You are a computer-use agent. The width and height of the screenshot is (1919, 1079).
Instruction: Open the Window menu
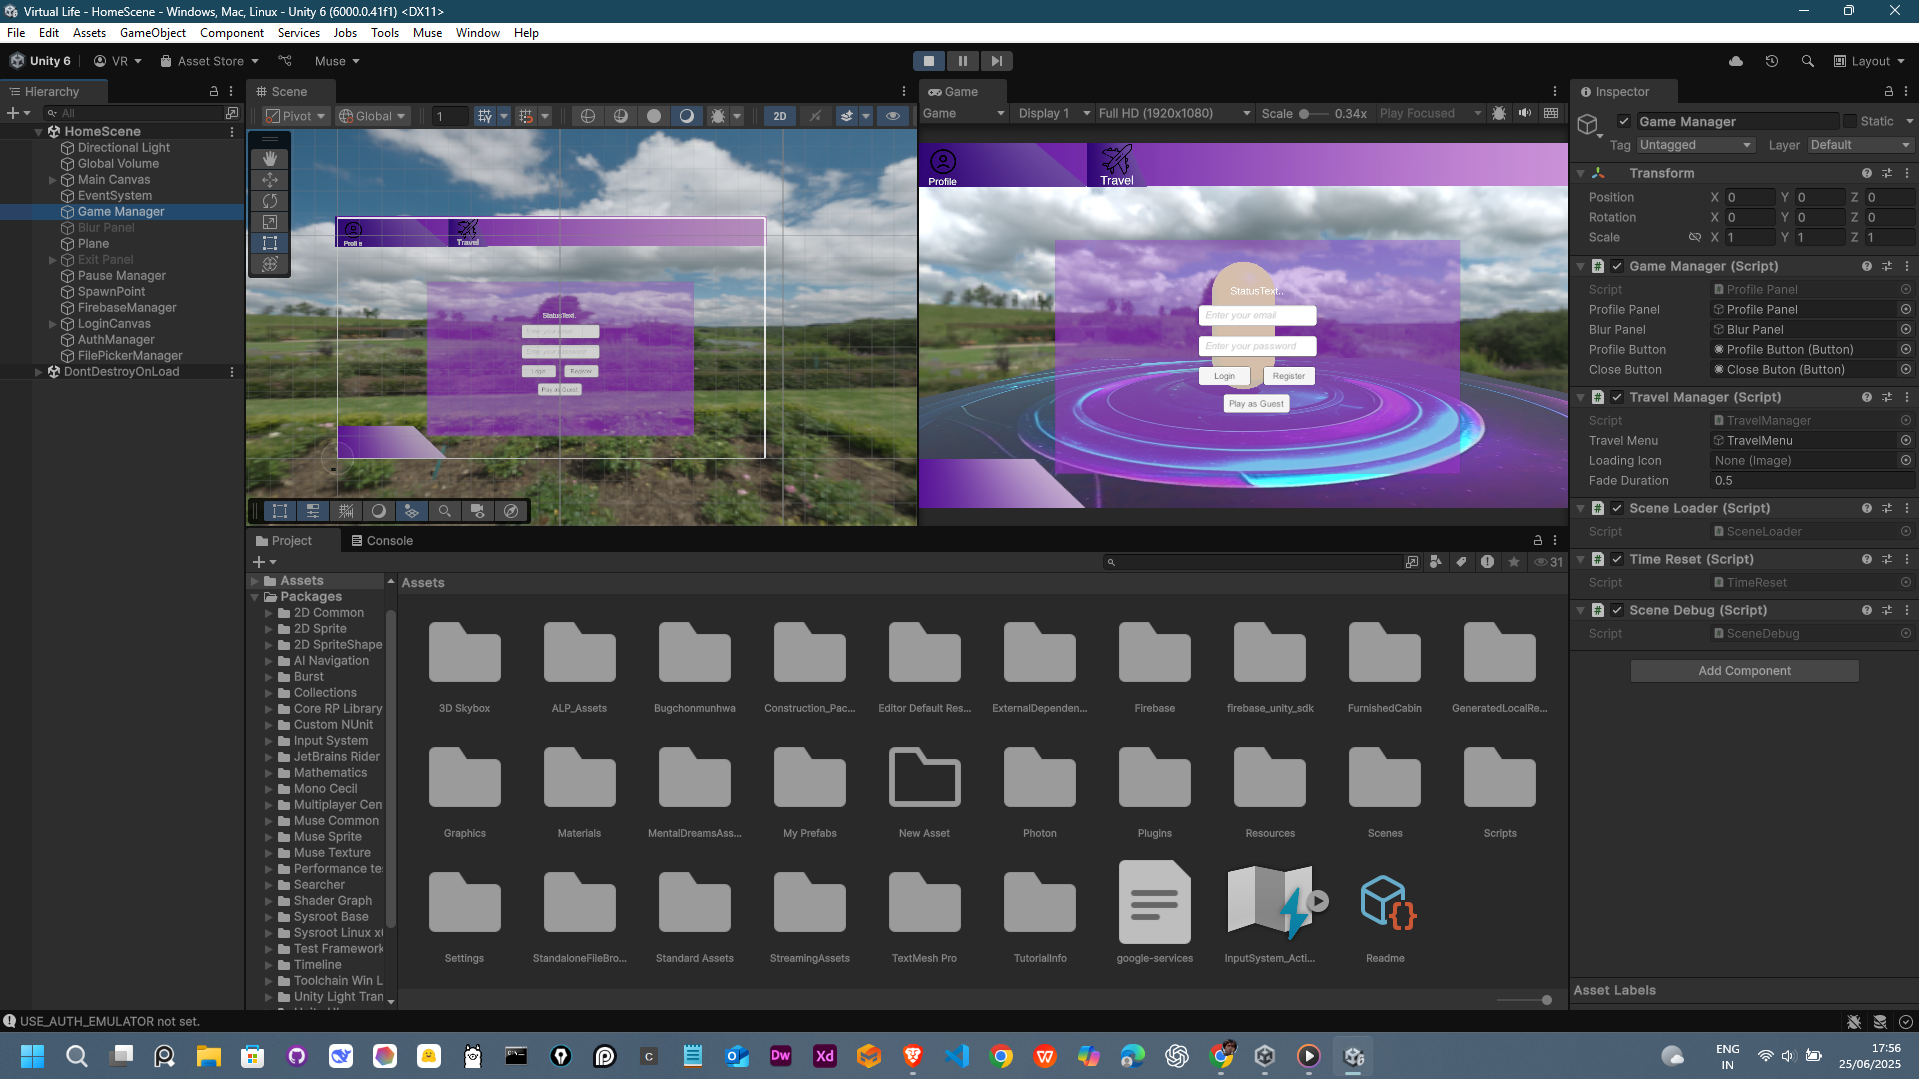pyautogui.click(x=478, y=33)
